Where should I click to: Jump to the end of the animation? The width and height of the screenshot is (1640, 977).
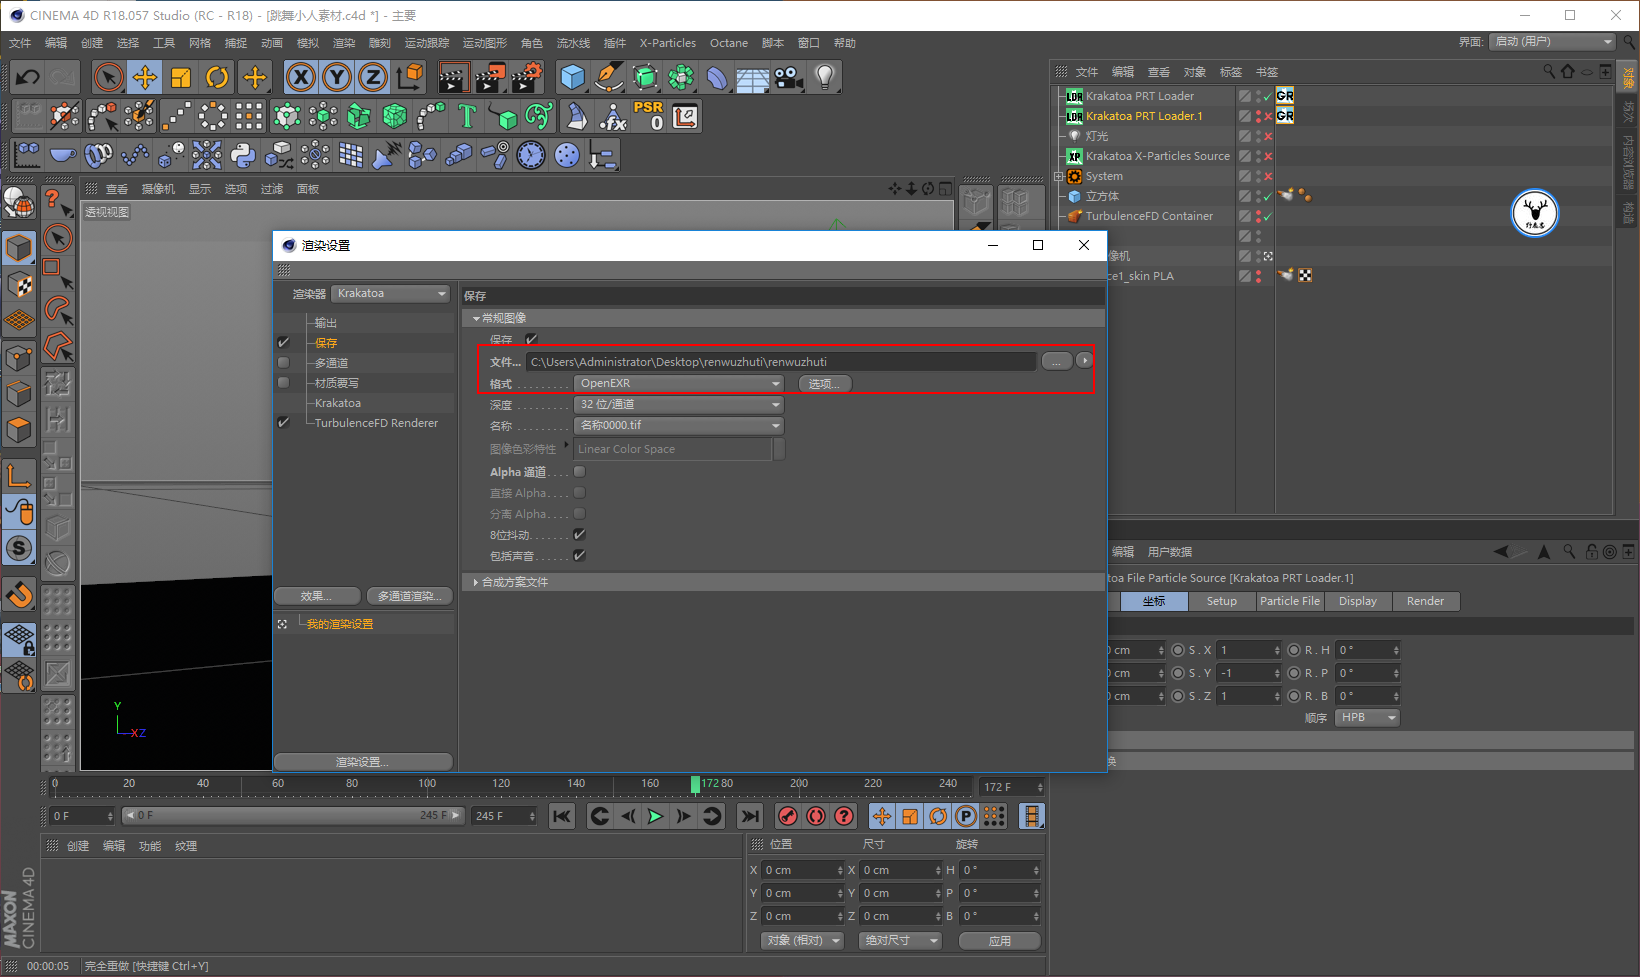(750, 816)
